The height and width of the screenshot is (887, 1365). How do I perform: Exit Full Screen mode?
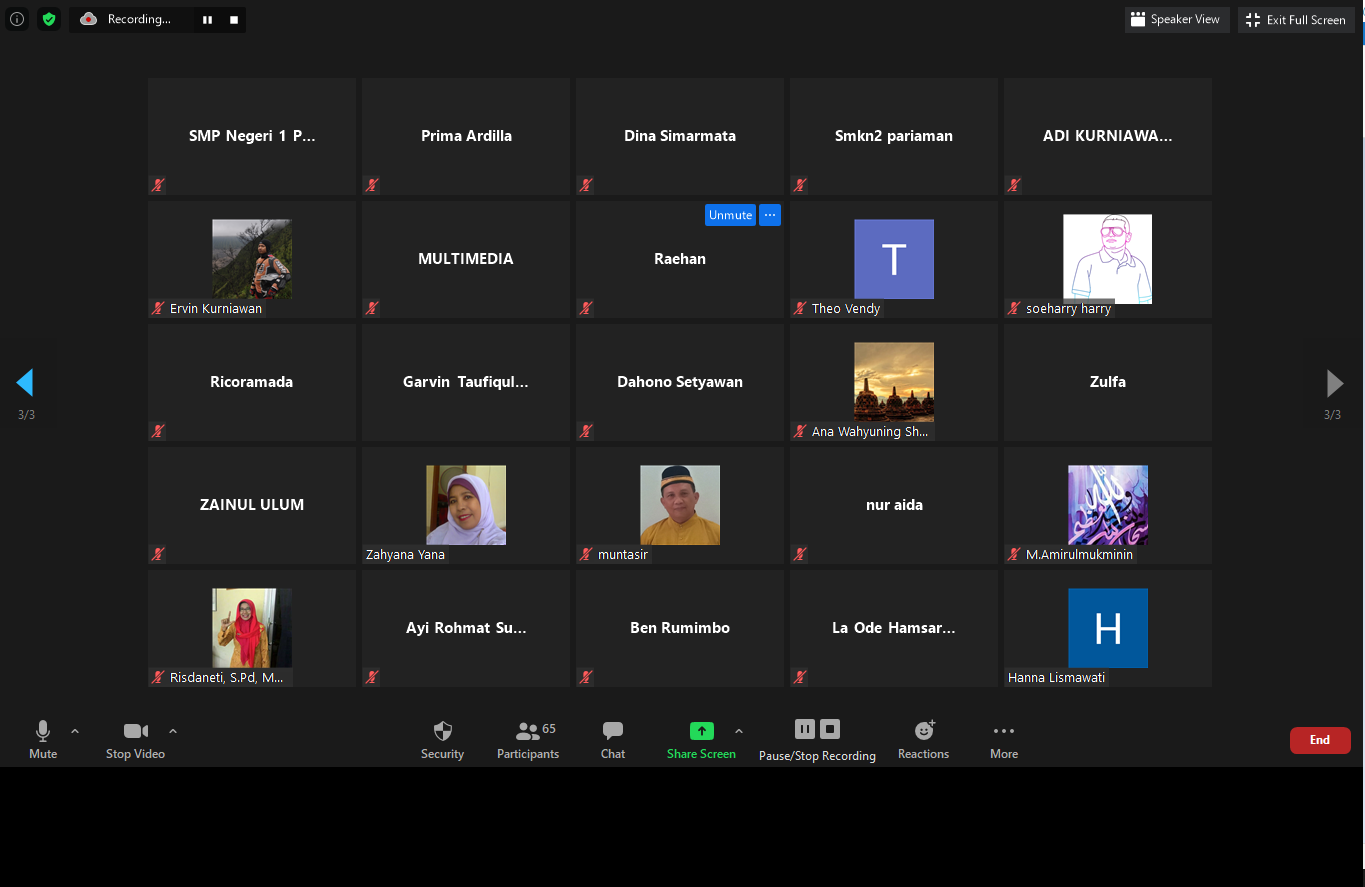pyautogui.click(x=1296, y=20)
